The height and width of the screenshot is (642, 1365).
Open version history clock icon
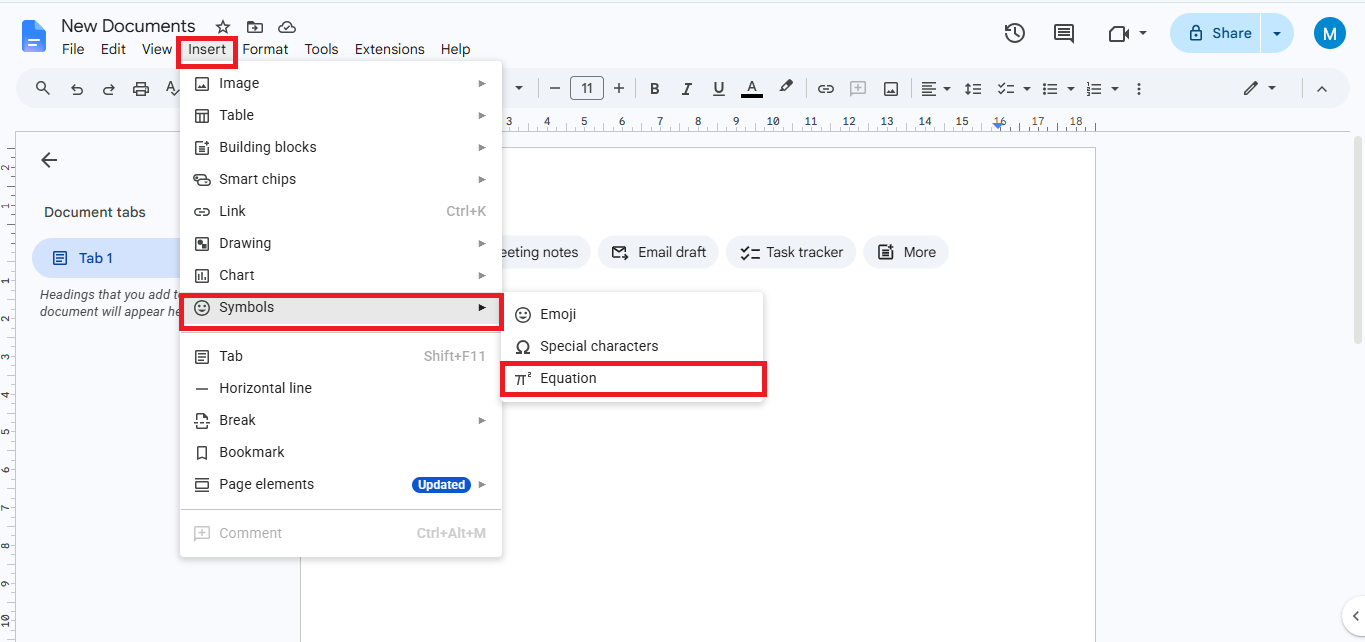[x=1015, y=33]
